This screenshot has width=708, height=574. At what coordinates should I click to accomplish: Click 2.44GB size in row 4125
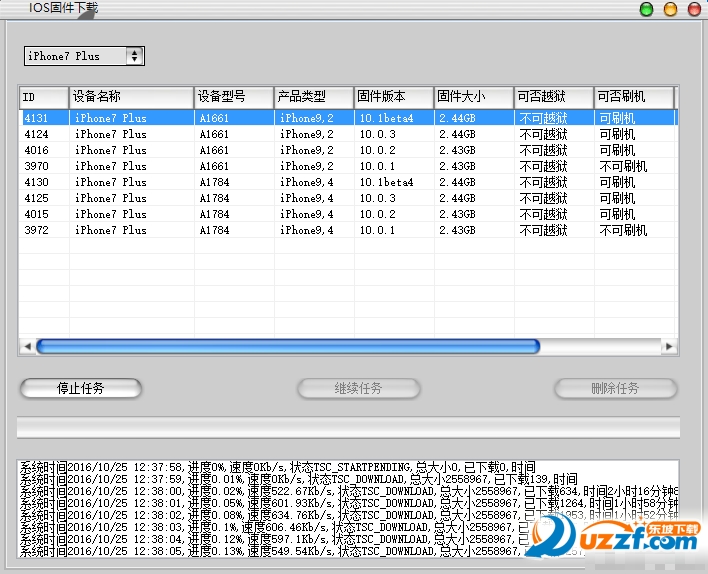[x=457, y=198]
